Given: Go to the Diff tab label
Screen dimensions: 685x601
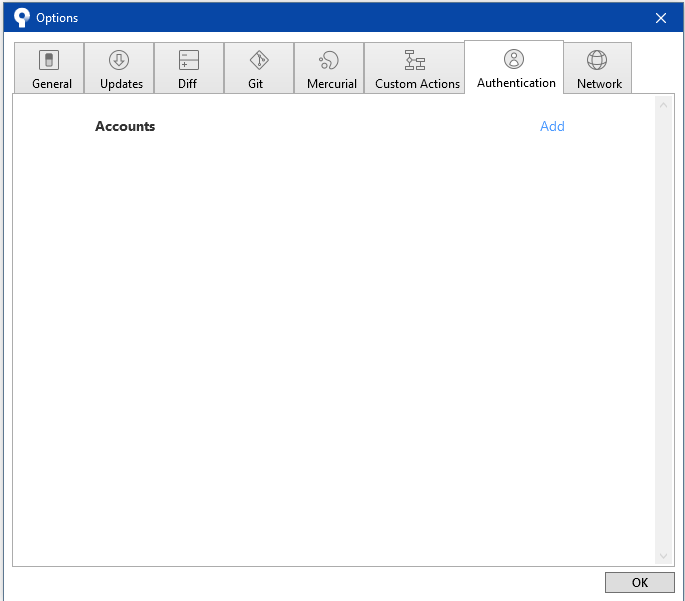Looking at the screenshot, I should click(187, 84).
